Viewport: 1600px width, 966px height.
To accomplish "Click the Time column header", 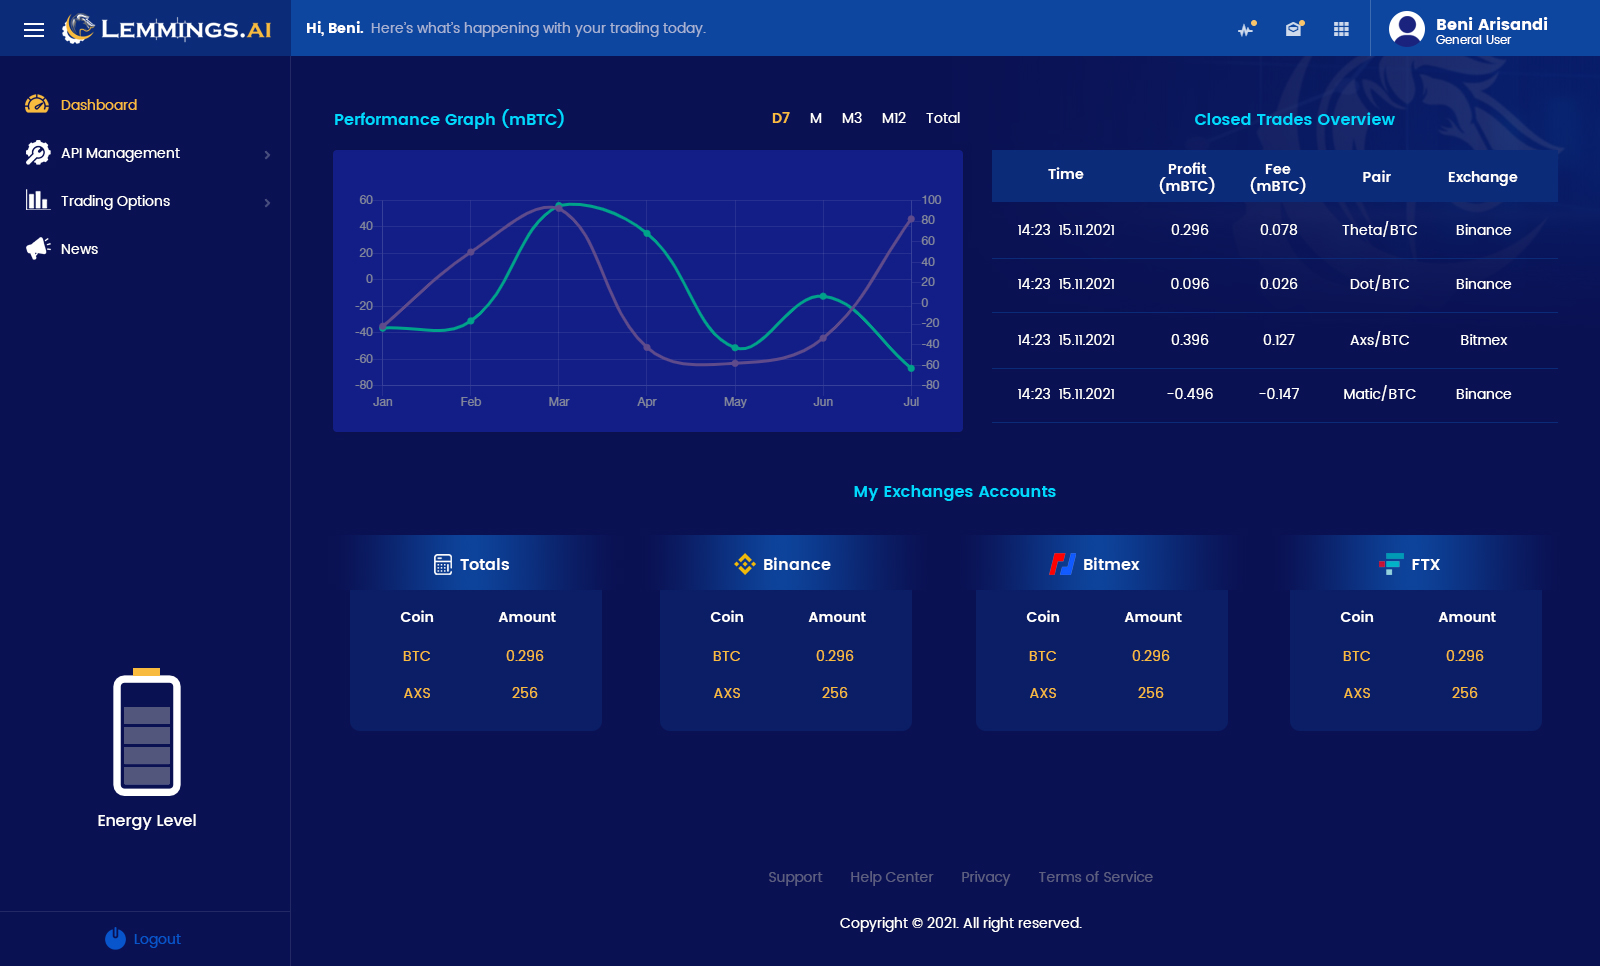I will (1066, 174).
